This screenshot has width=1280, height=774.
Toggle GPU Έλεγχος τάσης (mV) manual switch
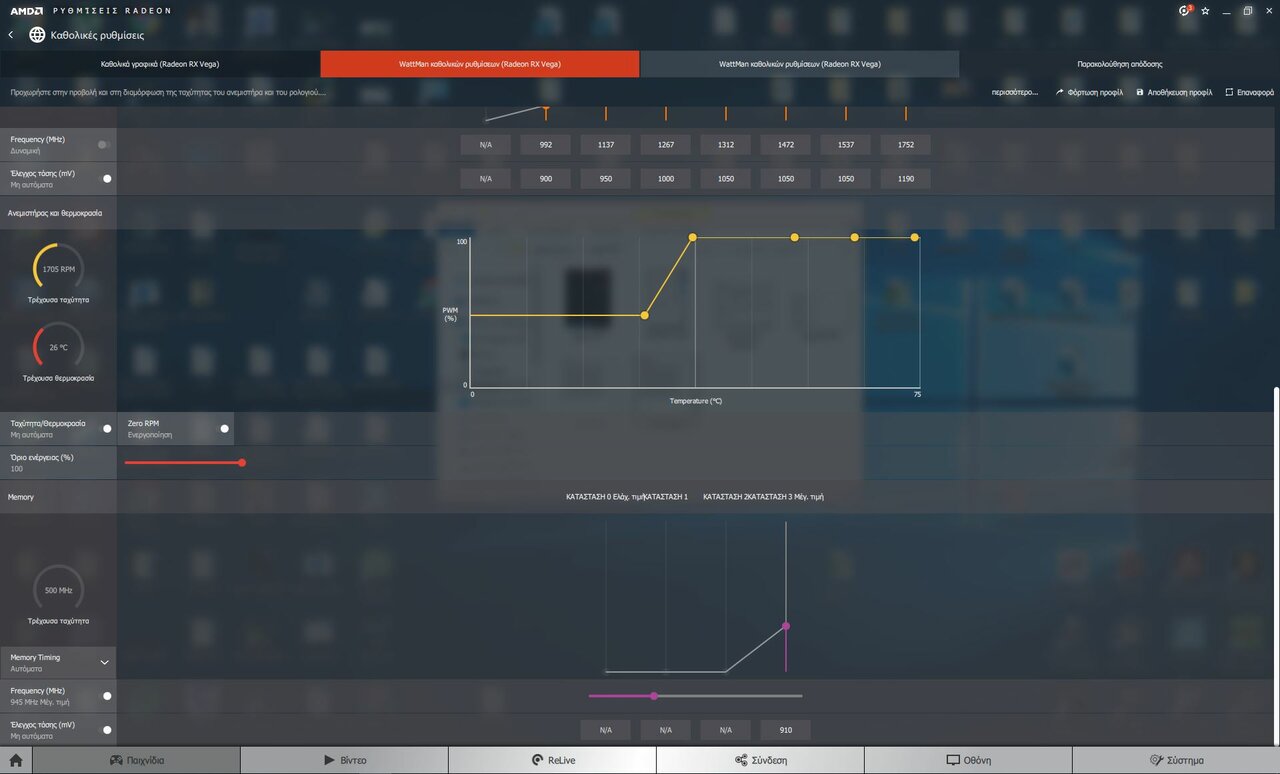[106, 179]
